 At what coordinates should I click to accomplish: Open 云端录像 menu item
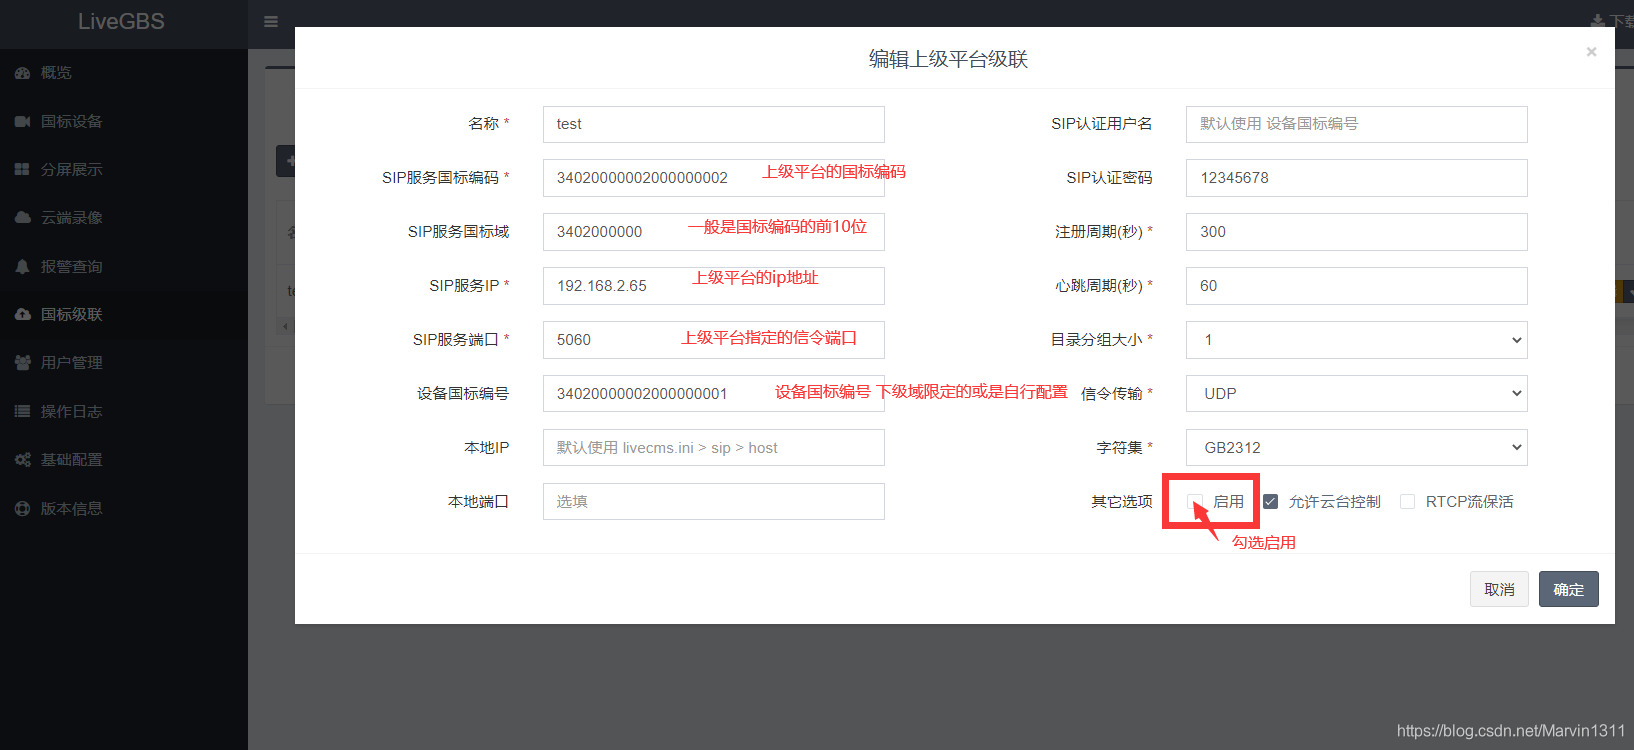tap(124, 217)
